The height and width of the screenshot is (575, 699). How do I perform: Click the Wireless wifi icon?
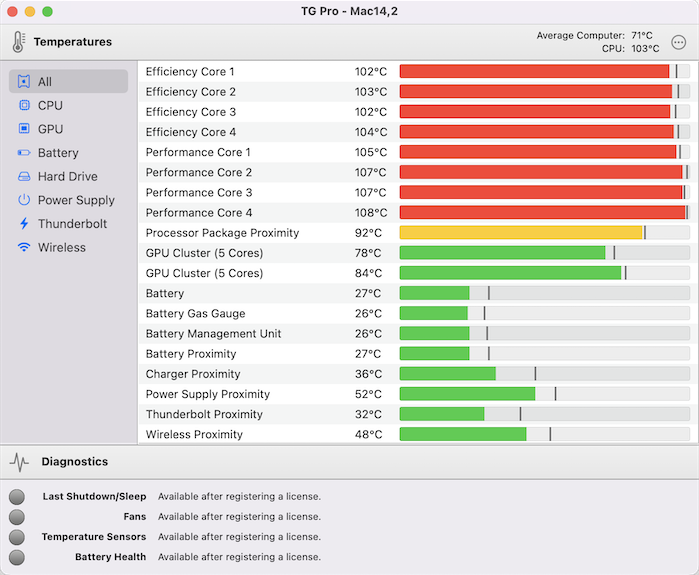click(24, 247)
